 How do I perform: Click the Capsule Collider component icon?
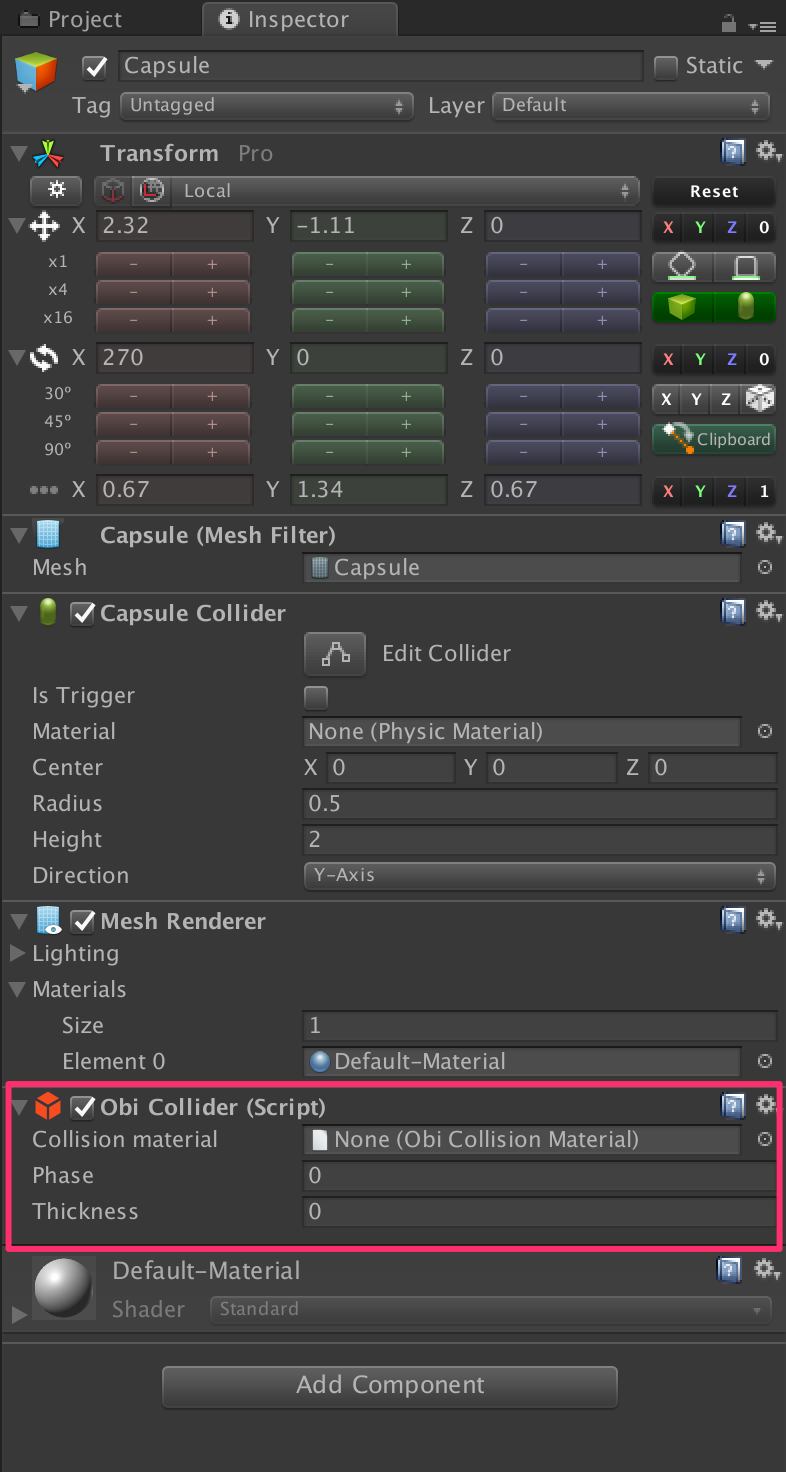point(47,612)
